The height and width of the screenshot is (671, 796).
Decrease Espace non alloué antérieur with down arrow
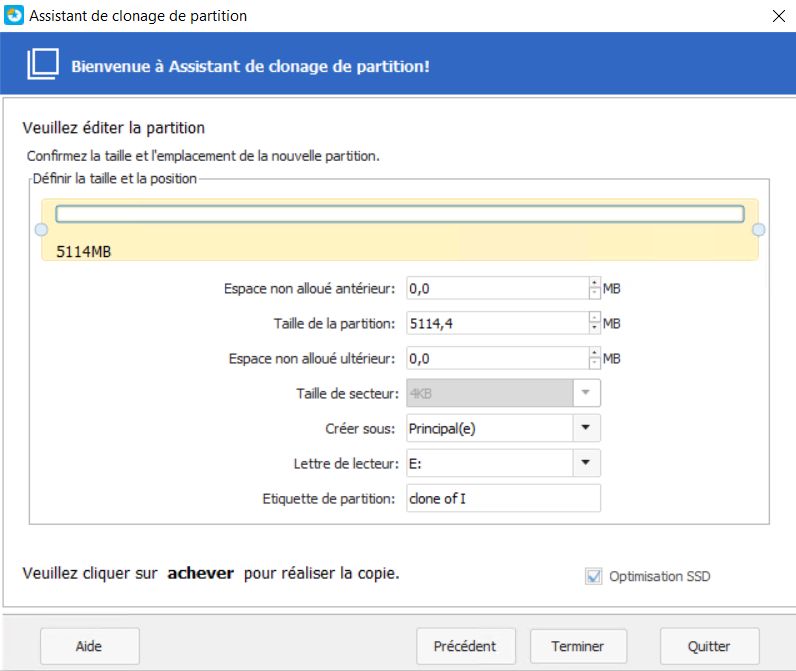[x=594, y=294]
